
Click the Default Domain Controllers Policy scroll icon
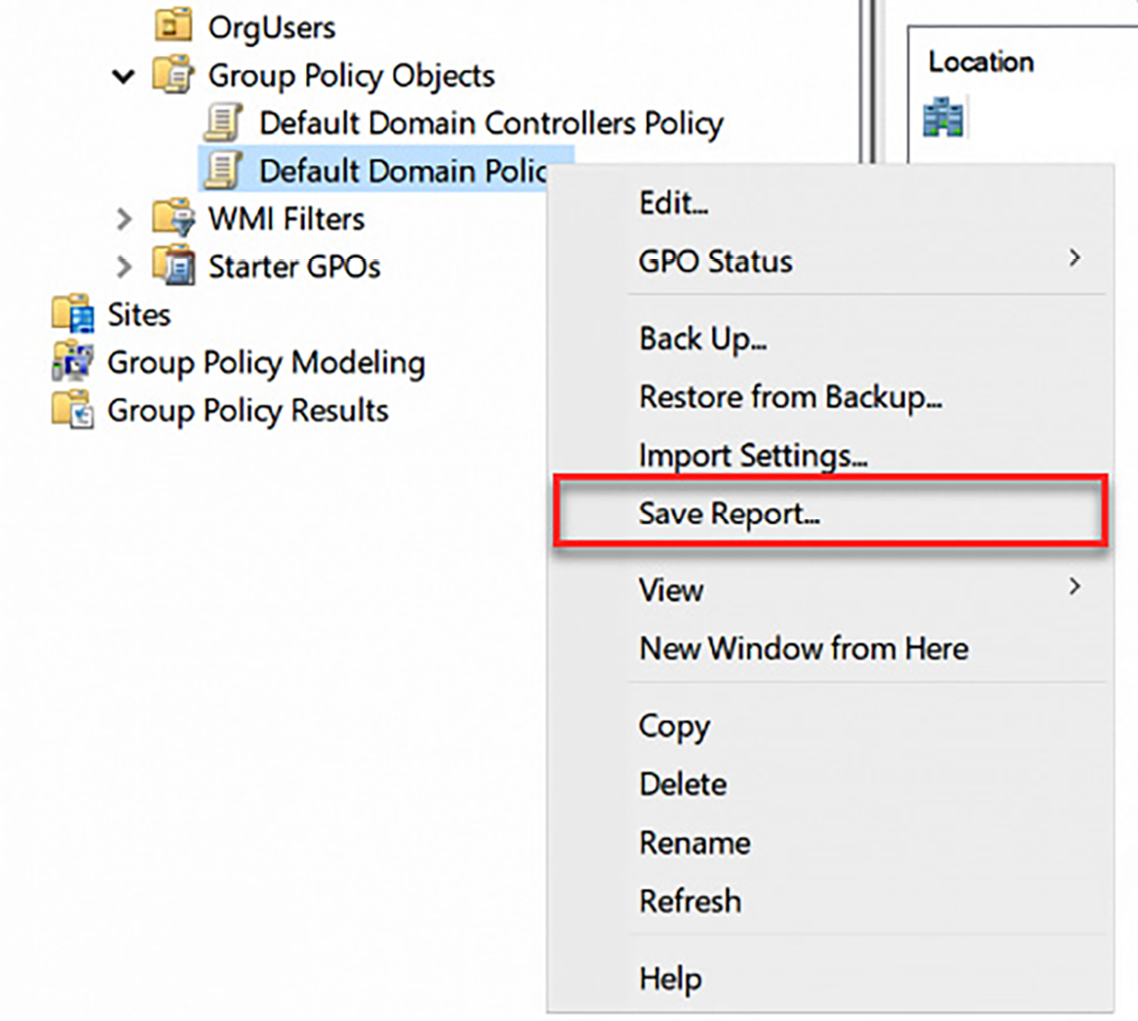pyautogui.click(x=223, y=123)
